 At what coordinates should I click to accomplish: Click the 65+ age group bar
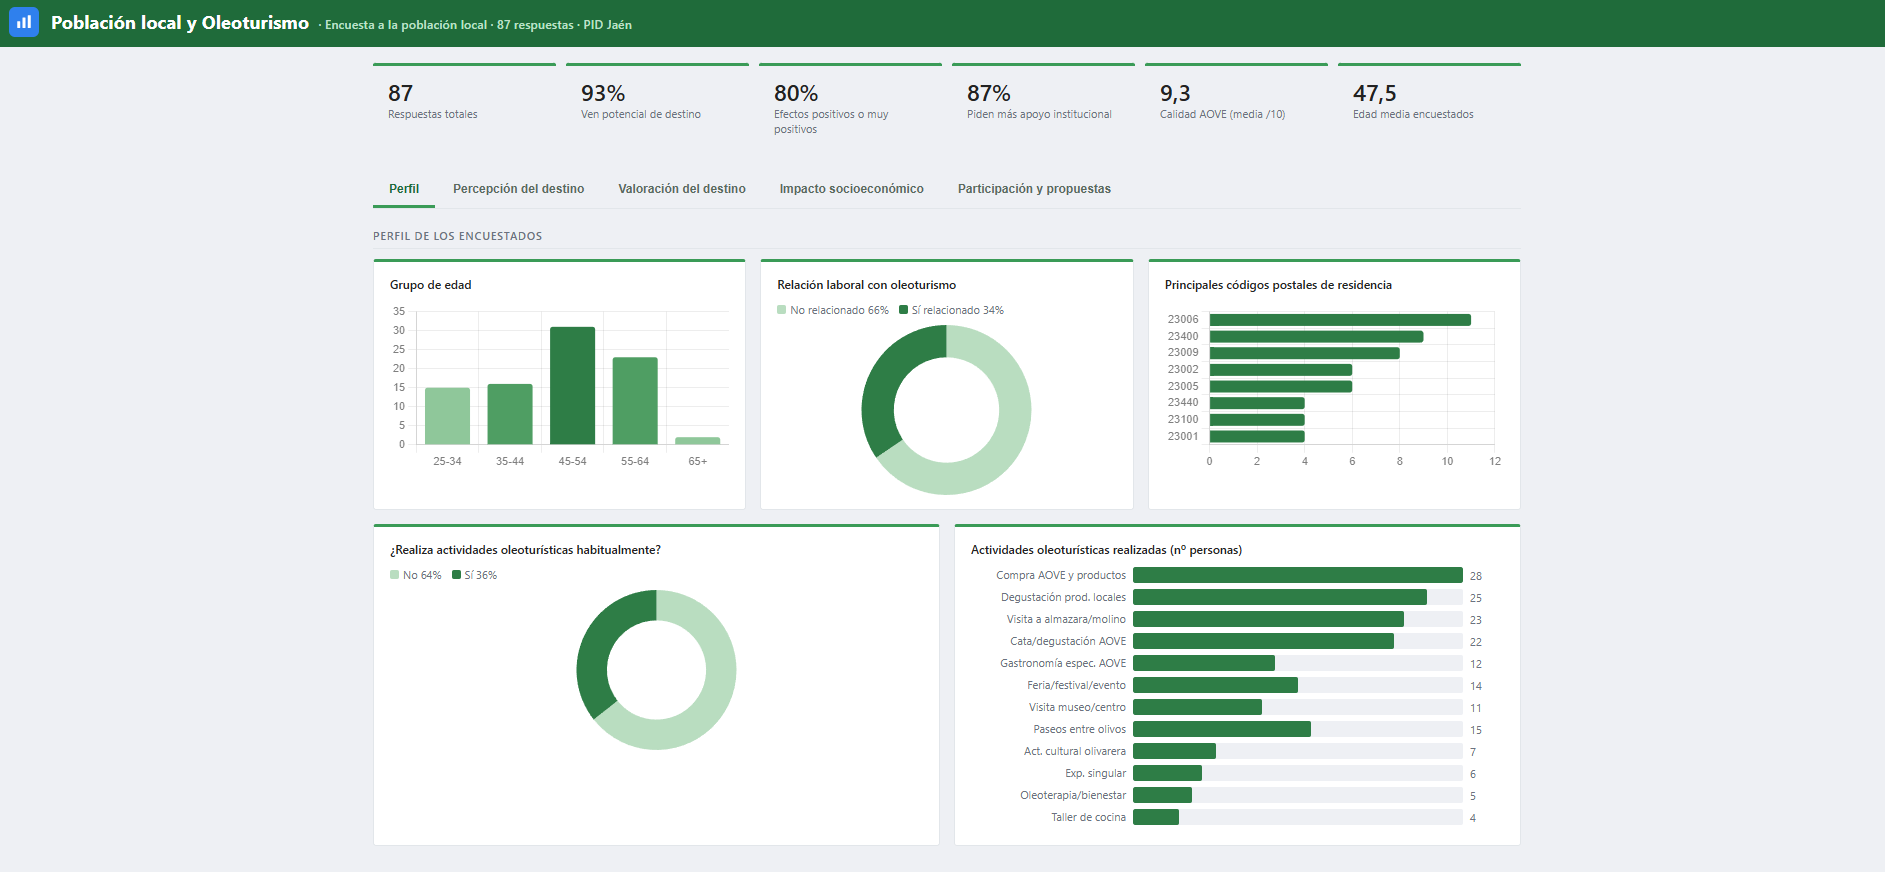[x=698, y=441]
